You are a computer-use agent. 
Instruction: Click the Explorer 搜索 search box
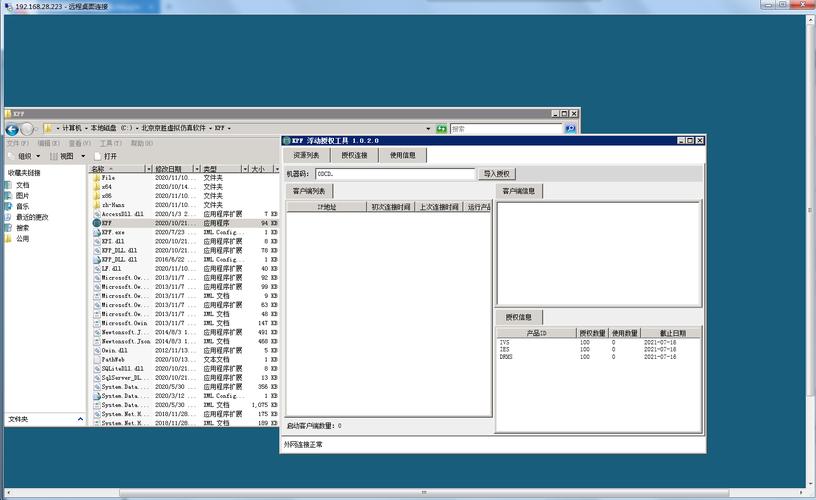506,129
